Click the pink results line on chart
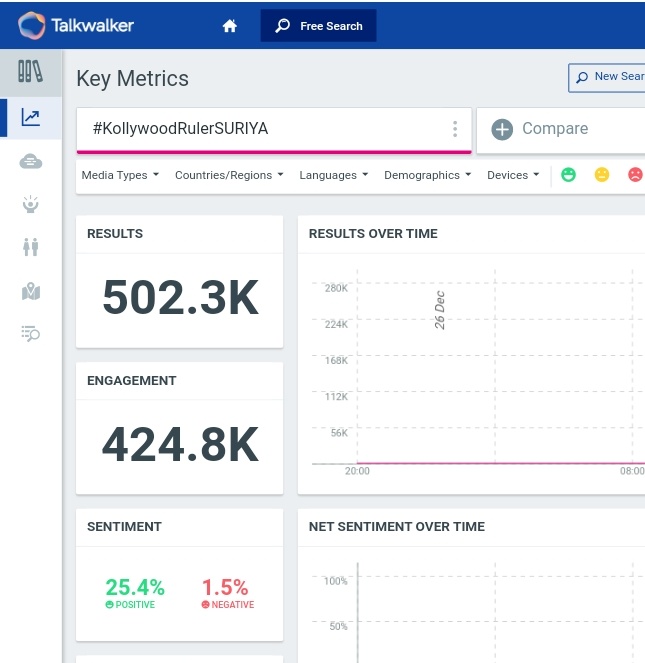Screen dimensions: 645x663 499,463
